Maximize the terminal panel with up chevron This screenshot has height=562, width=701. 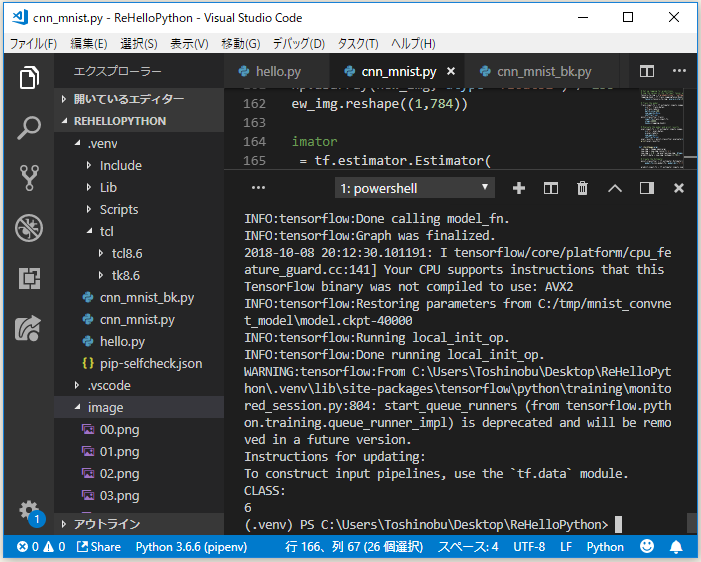coord(615,189)
